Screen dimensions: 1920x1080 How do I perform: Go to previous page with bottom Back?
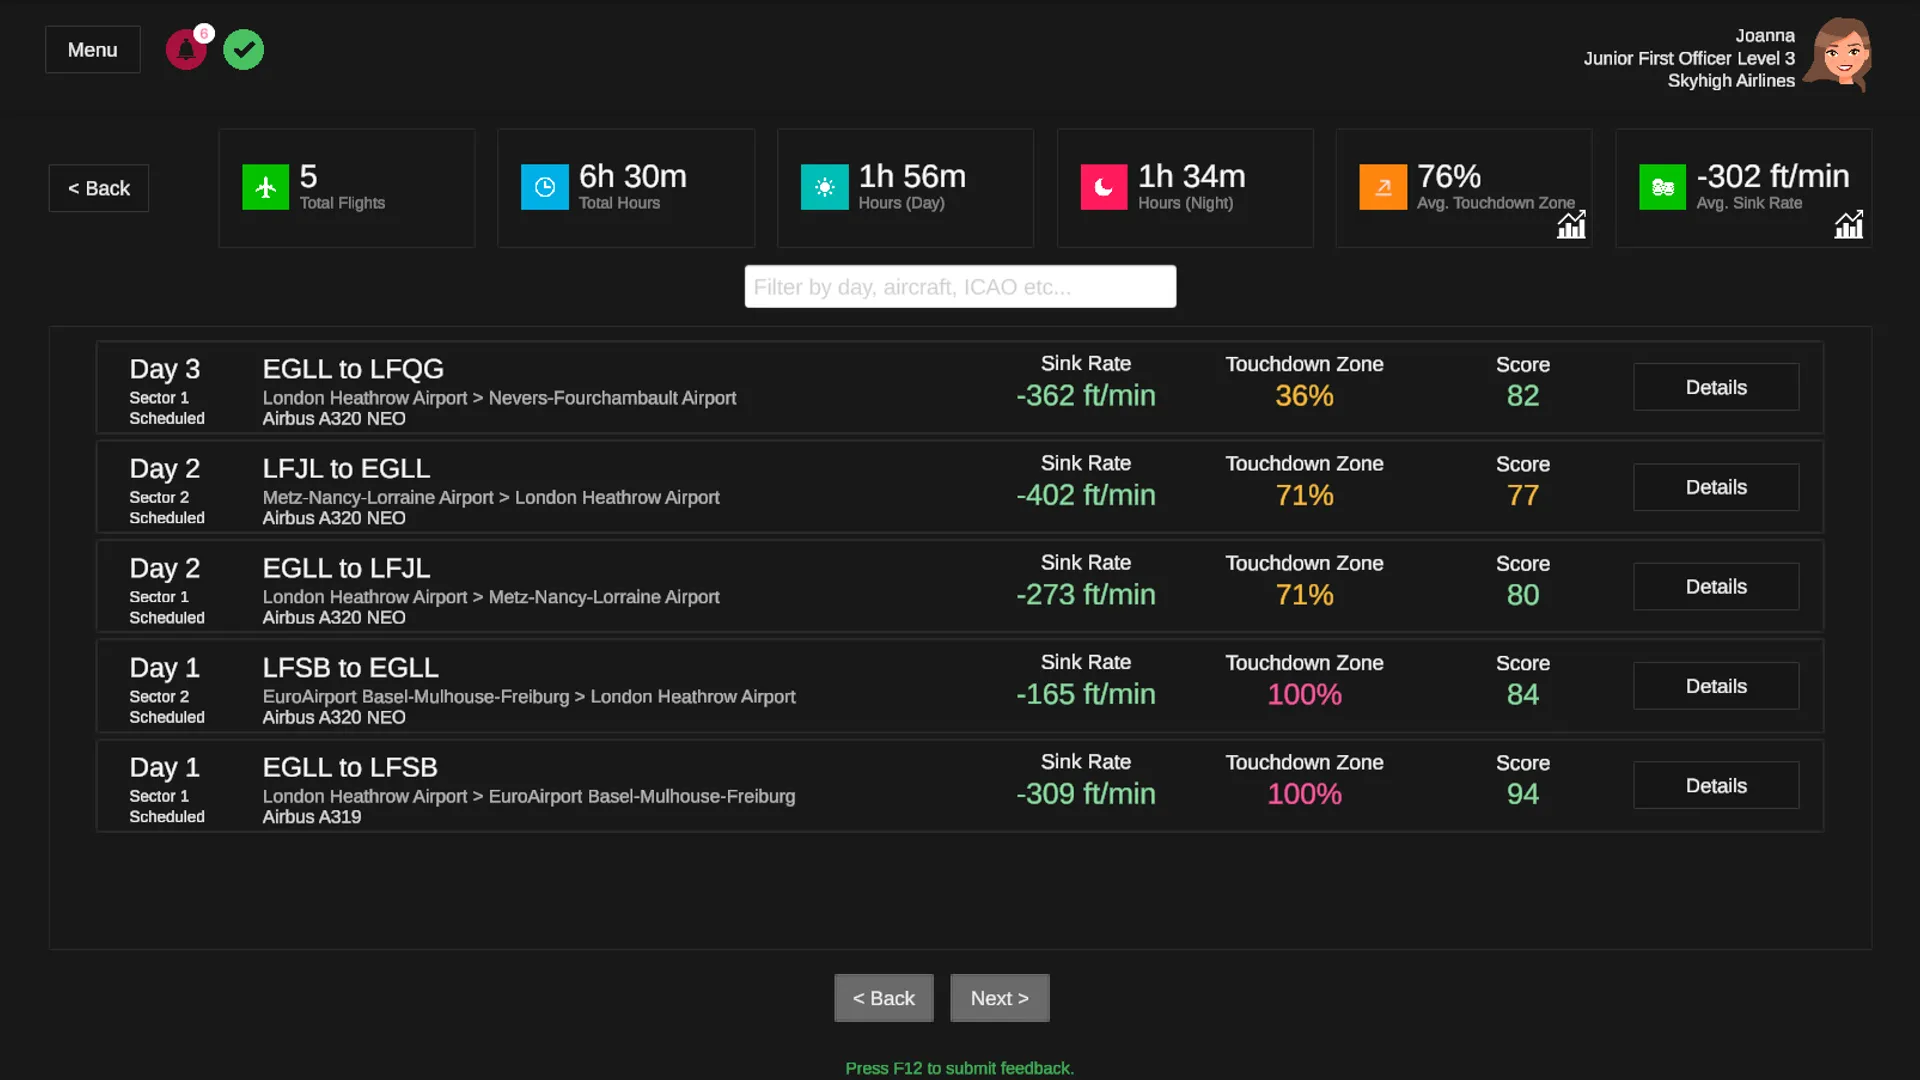[x=883, y=998]
